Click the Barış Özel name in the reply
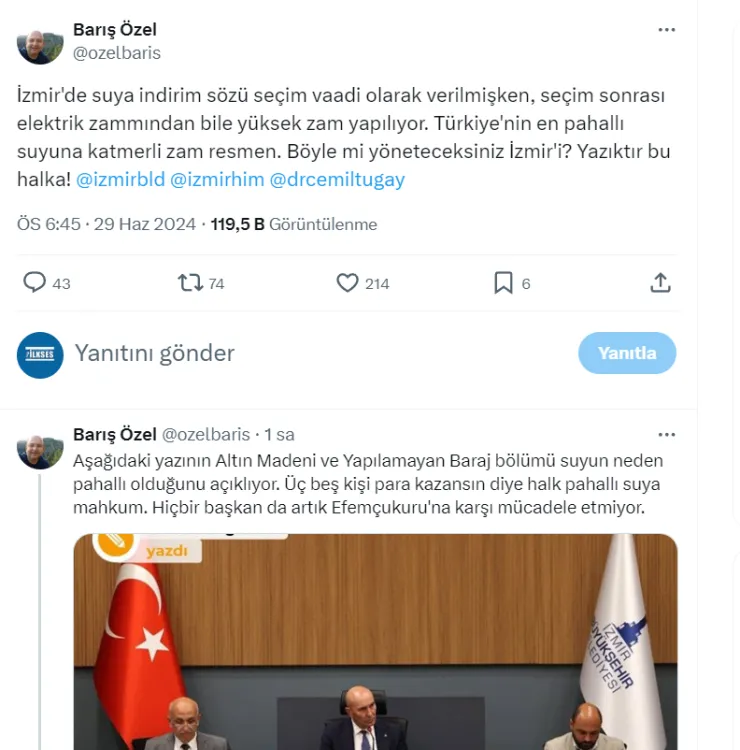The width and height of the screenshot is (740, 750). click(x=115, y=434)
